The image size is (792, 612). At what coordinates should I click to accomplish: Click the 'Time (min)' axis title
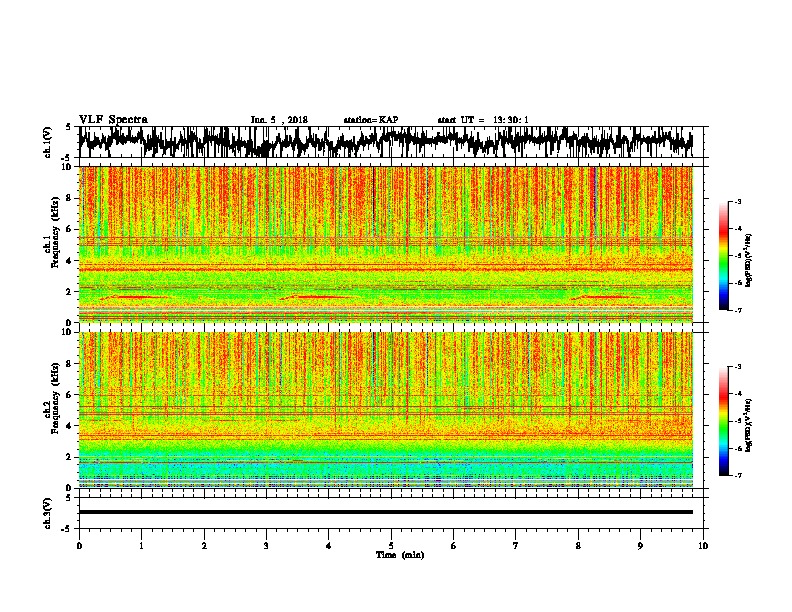coord(400,555)
